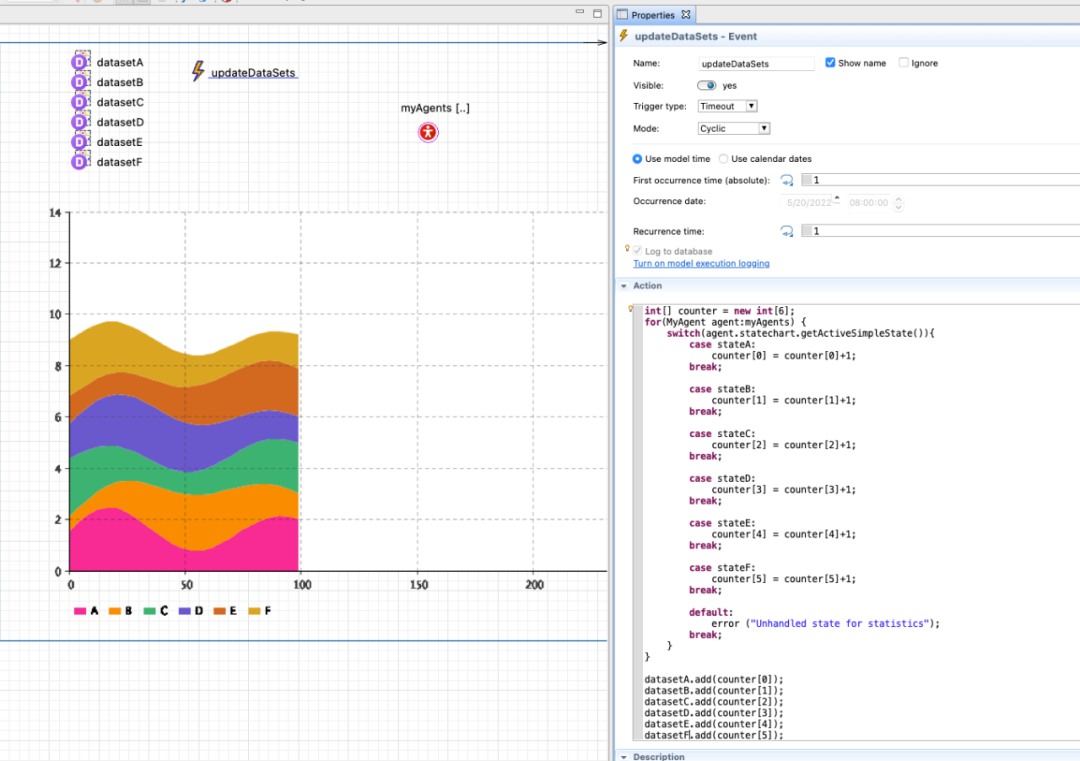Click the Occurrence date 5/20/2022 field

pos(809,203)
